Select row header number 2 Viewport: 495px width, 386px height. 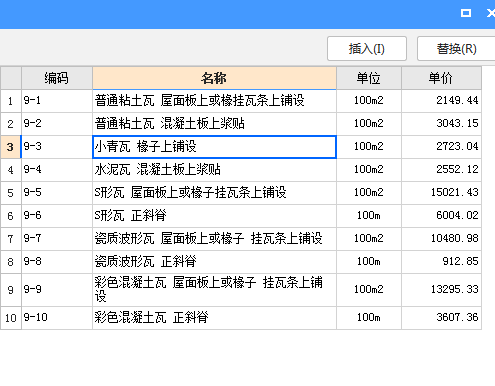point(11,124)
